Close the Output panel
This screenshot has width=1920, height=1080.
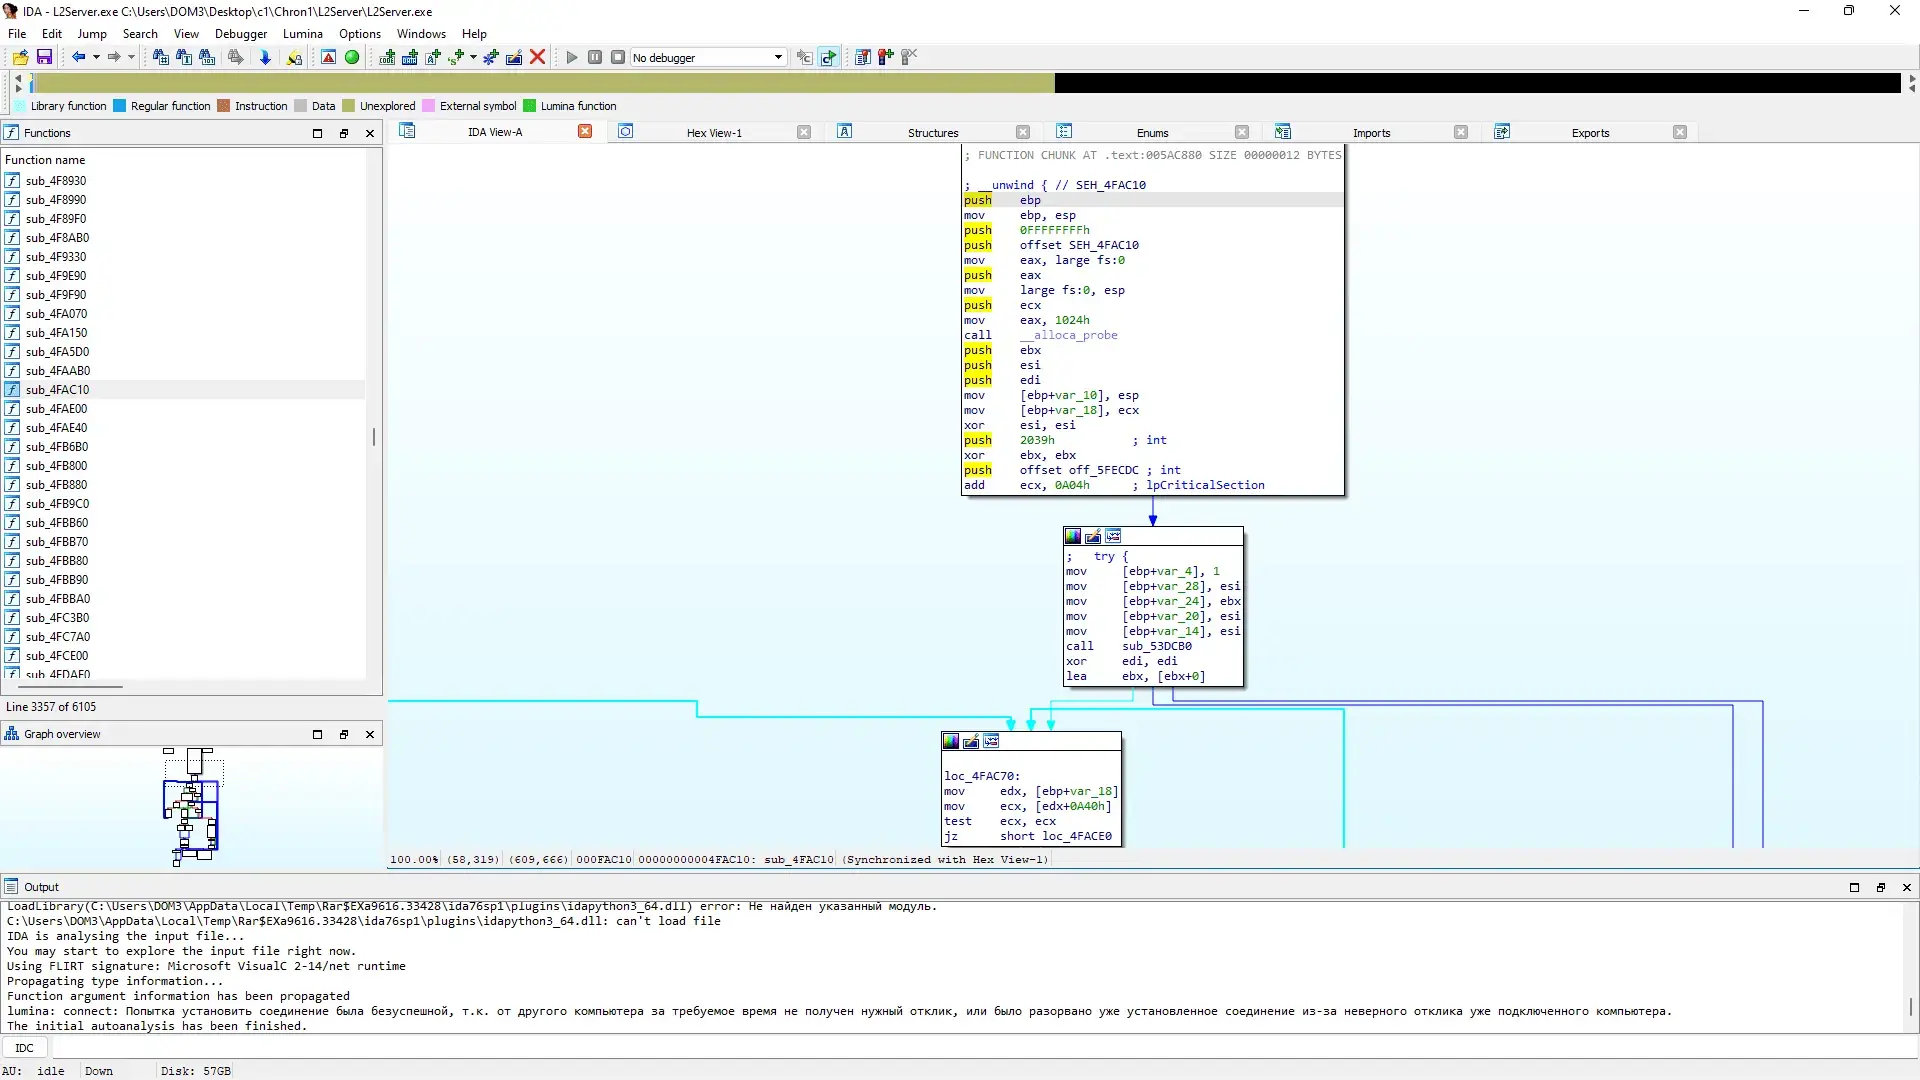pyautogui.click(x=1906, y=887)
